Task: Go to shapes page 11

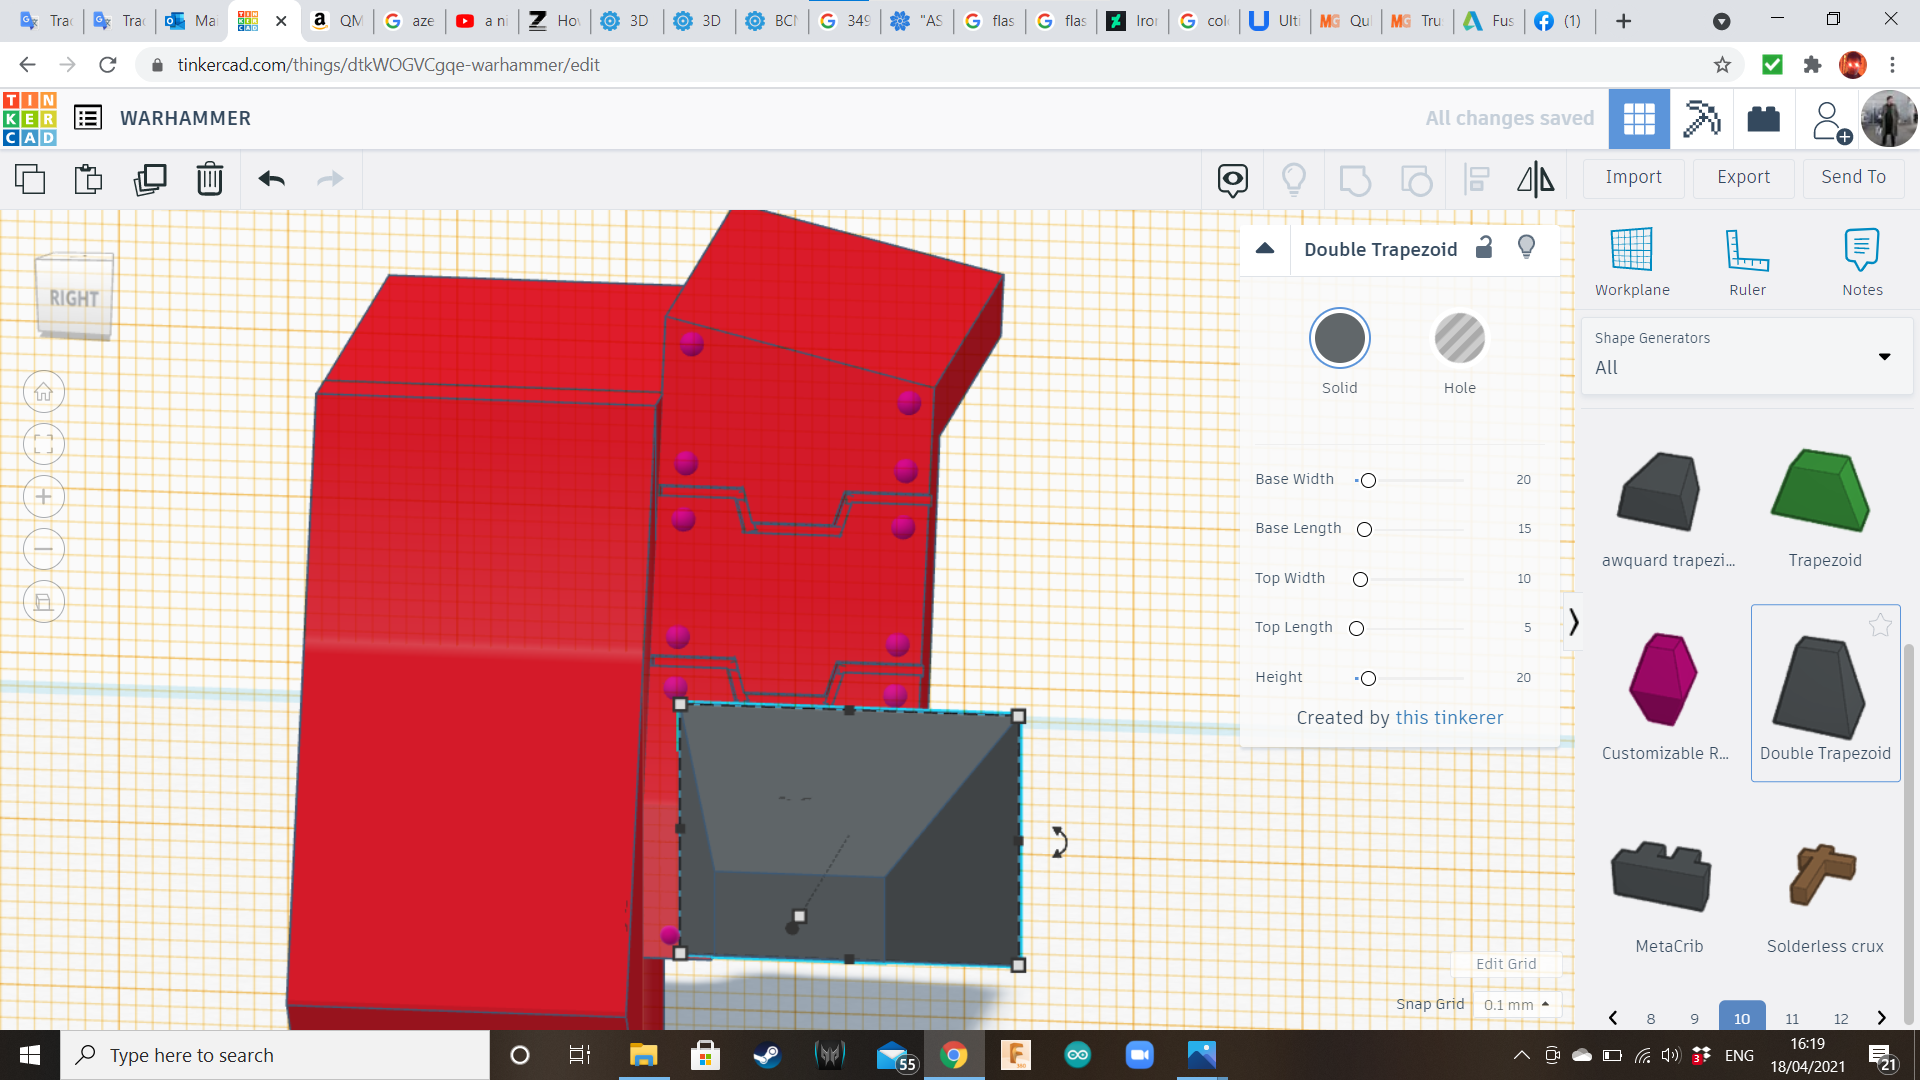Action: tap(1791, 1018)
